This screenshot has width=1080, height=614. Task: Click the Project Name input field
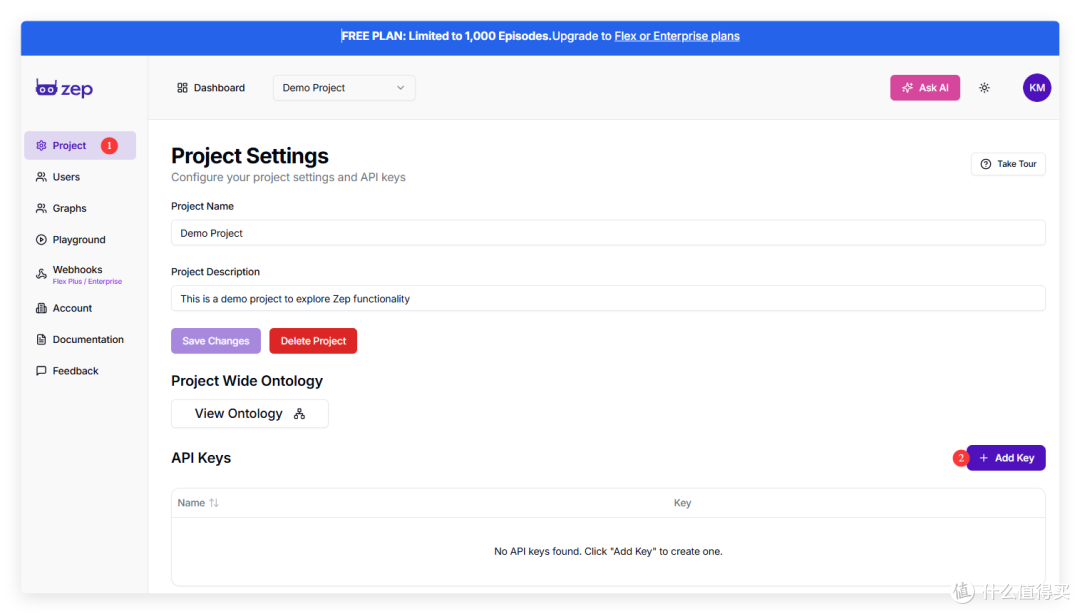coord(608,233)
